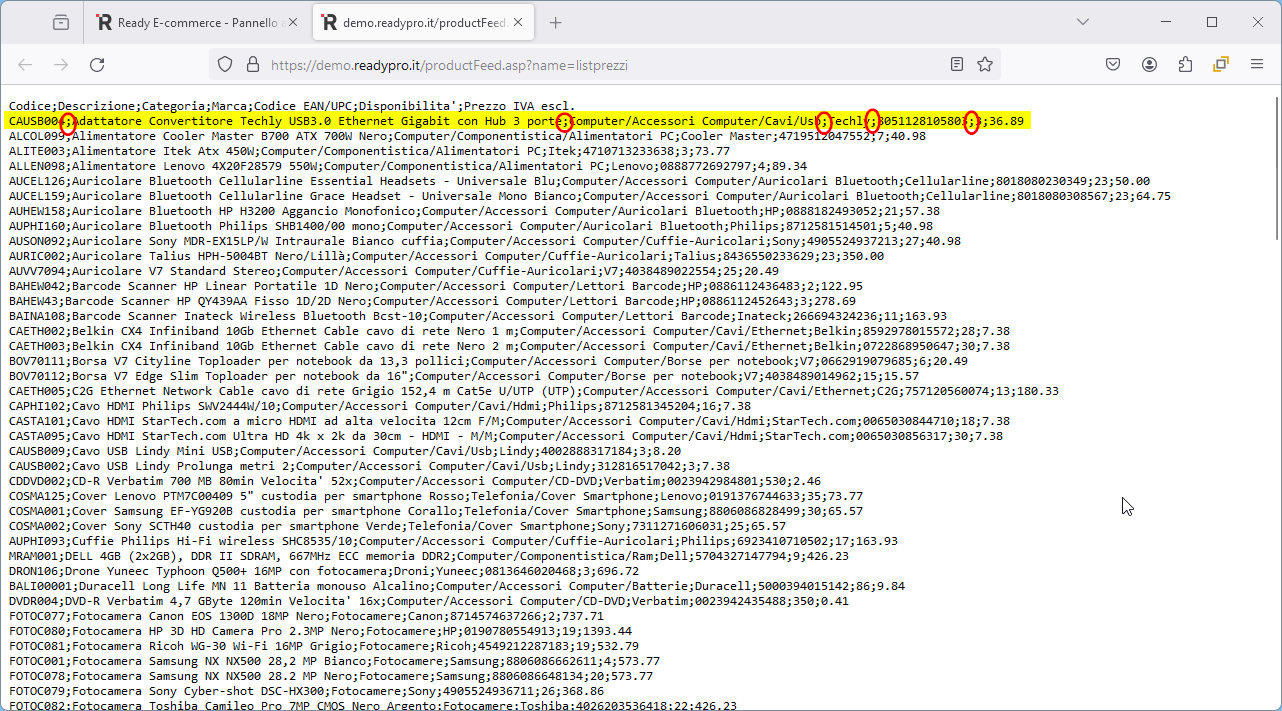Click the List all tabs chevron

tap(1083, 22)
